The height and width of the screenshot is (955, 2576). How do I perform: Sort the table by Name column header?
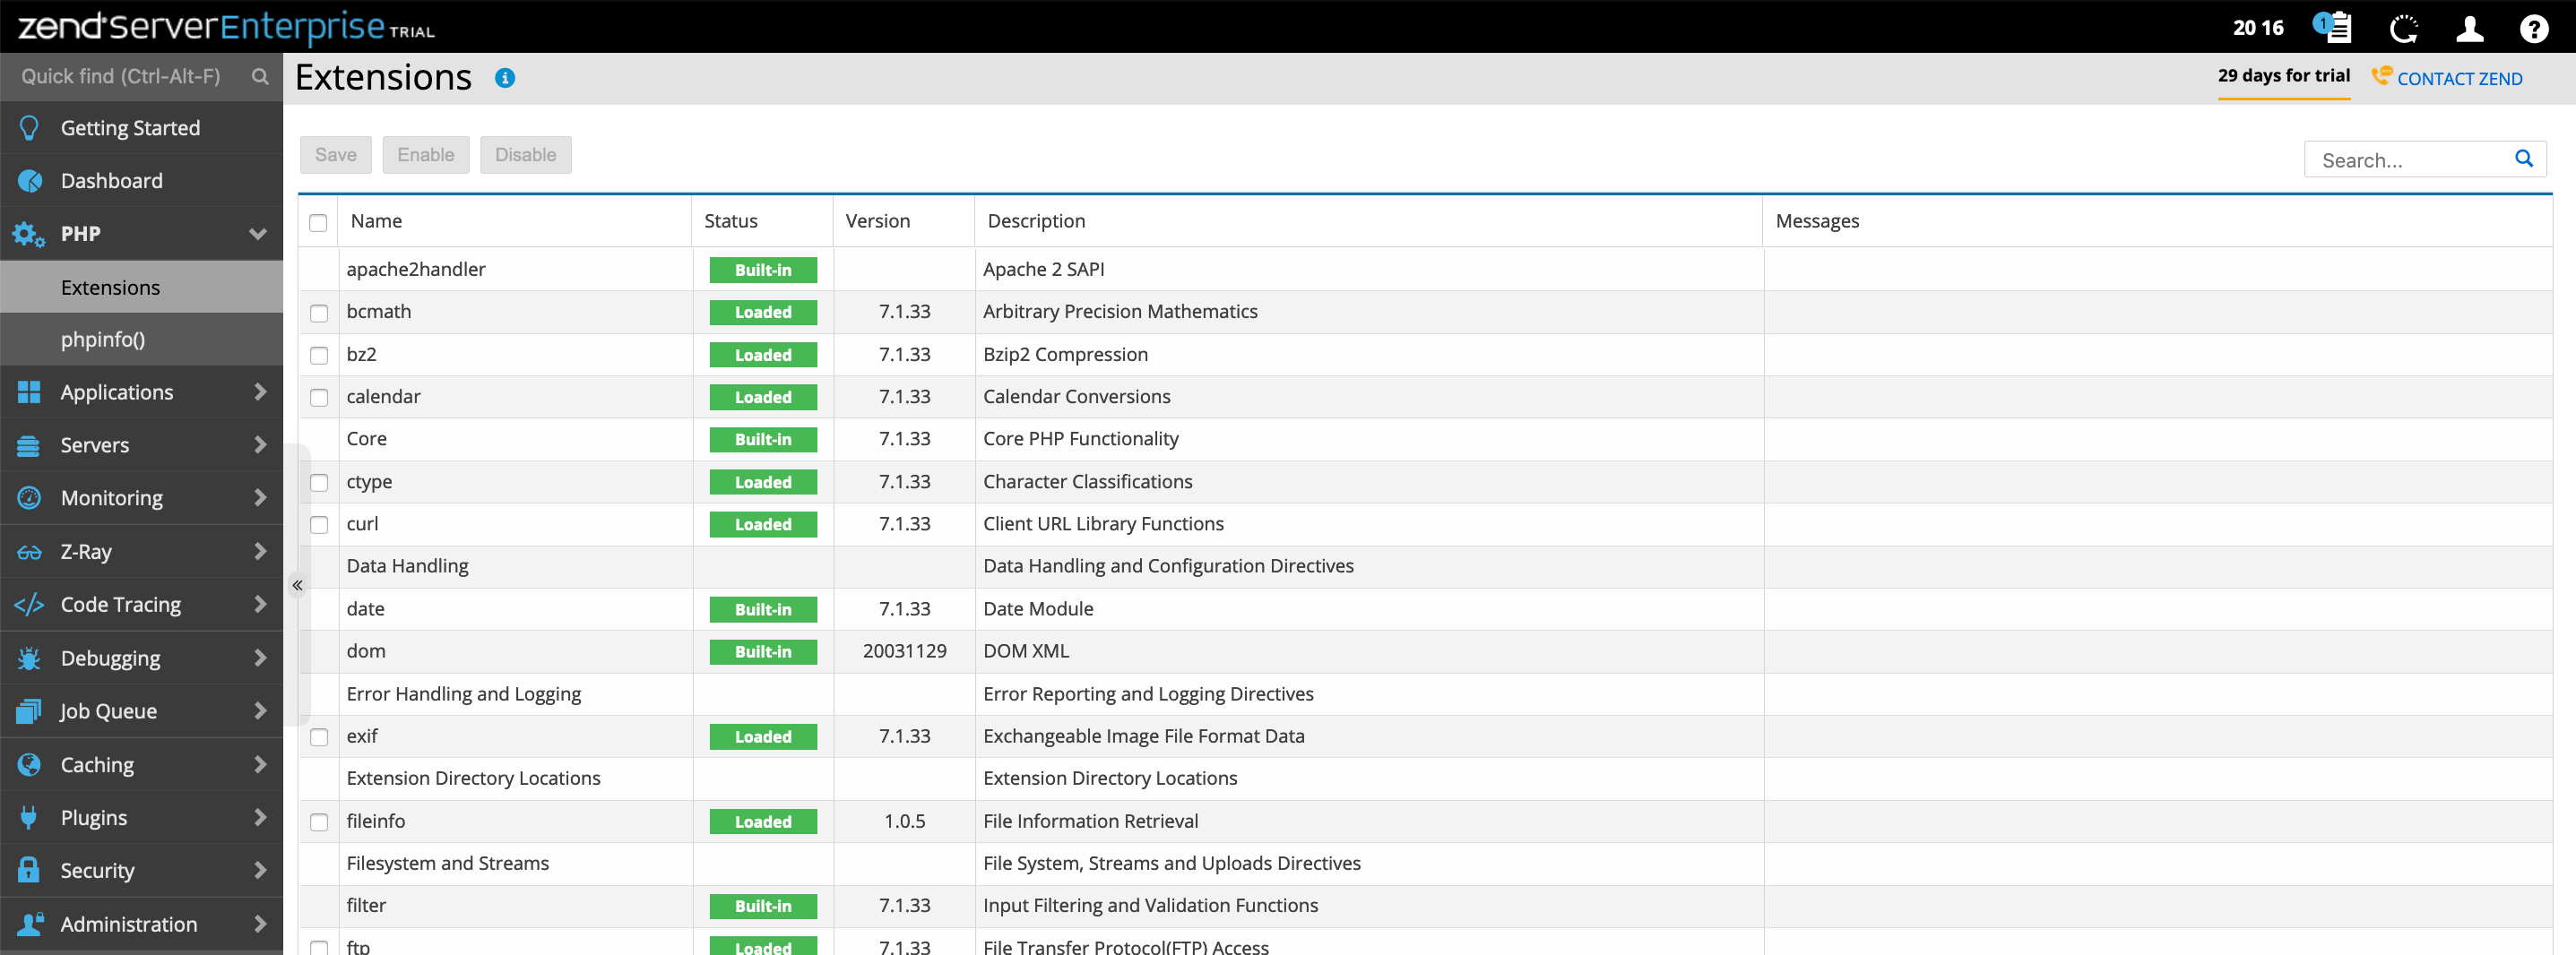coord(376,221)
